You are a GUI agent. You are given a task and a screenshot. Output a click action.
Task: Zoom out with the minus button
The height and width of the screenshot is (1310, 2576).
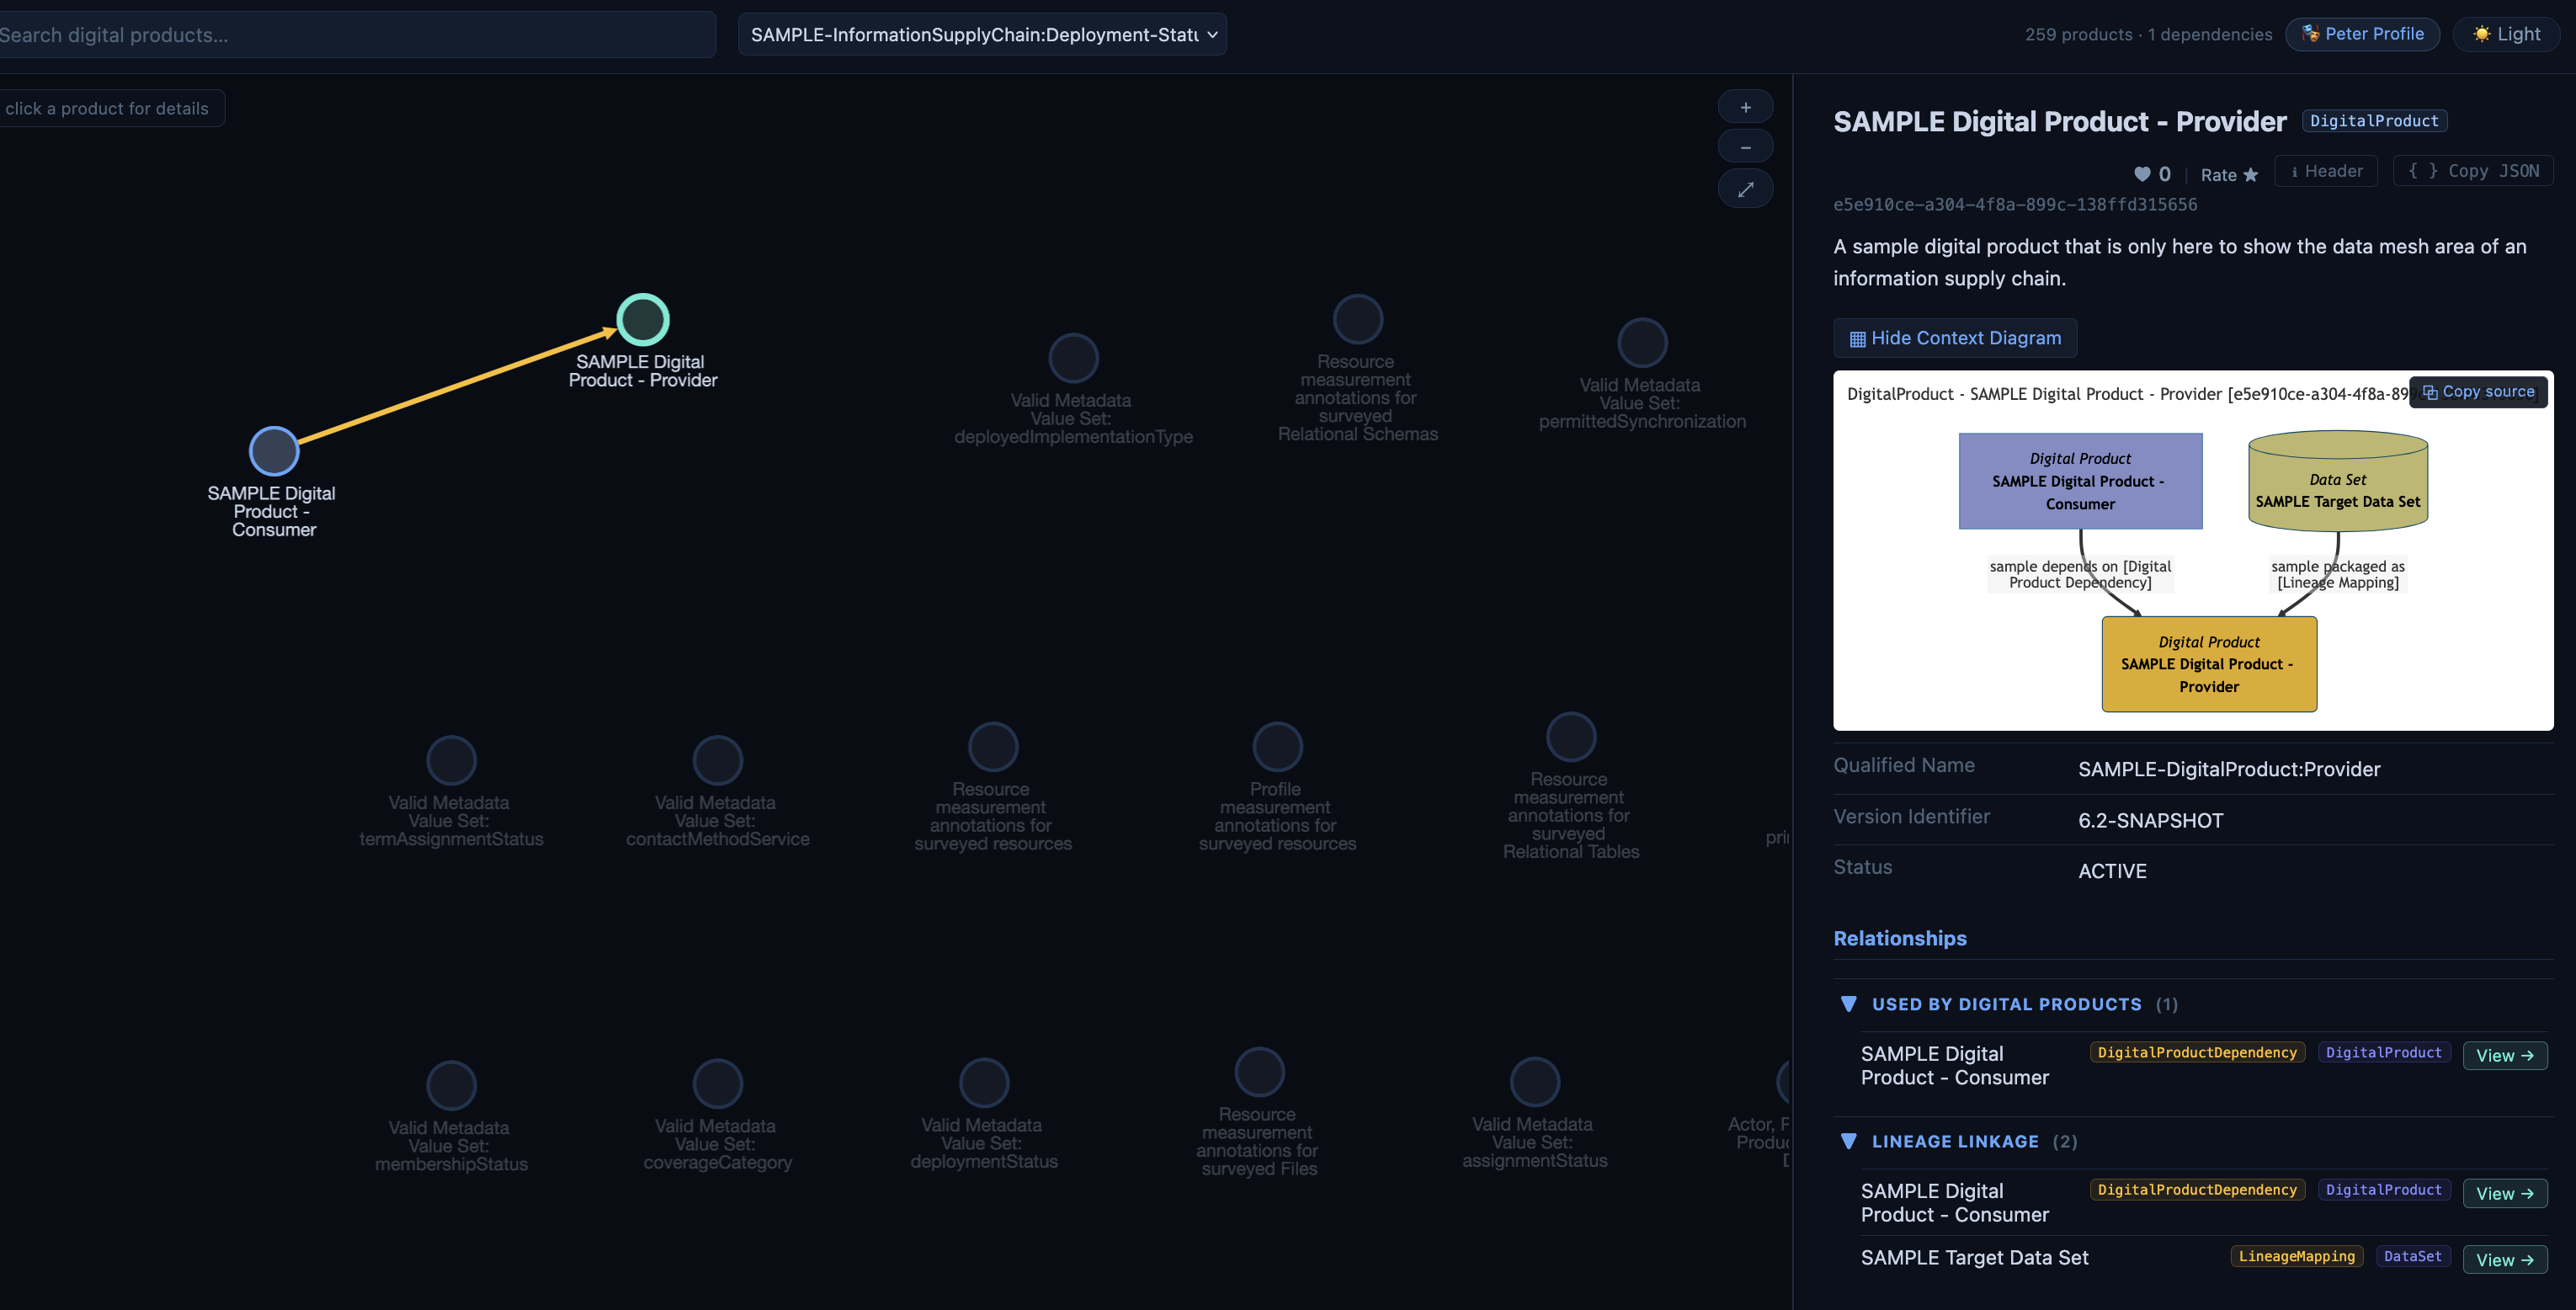click(1745, 148)
